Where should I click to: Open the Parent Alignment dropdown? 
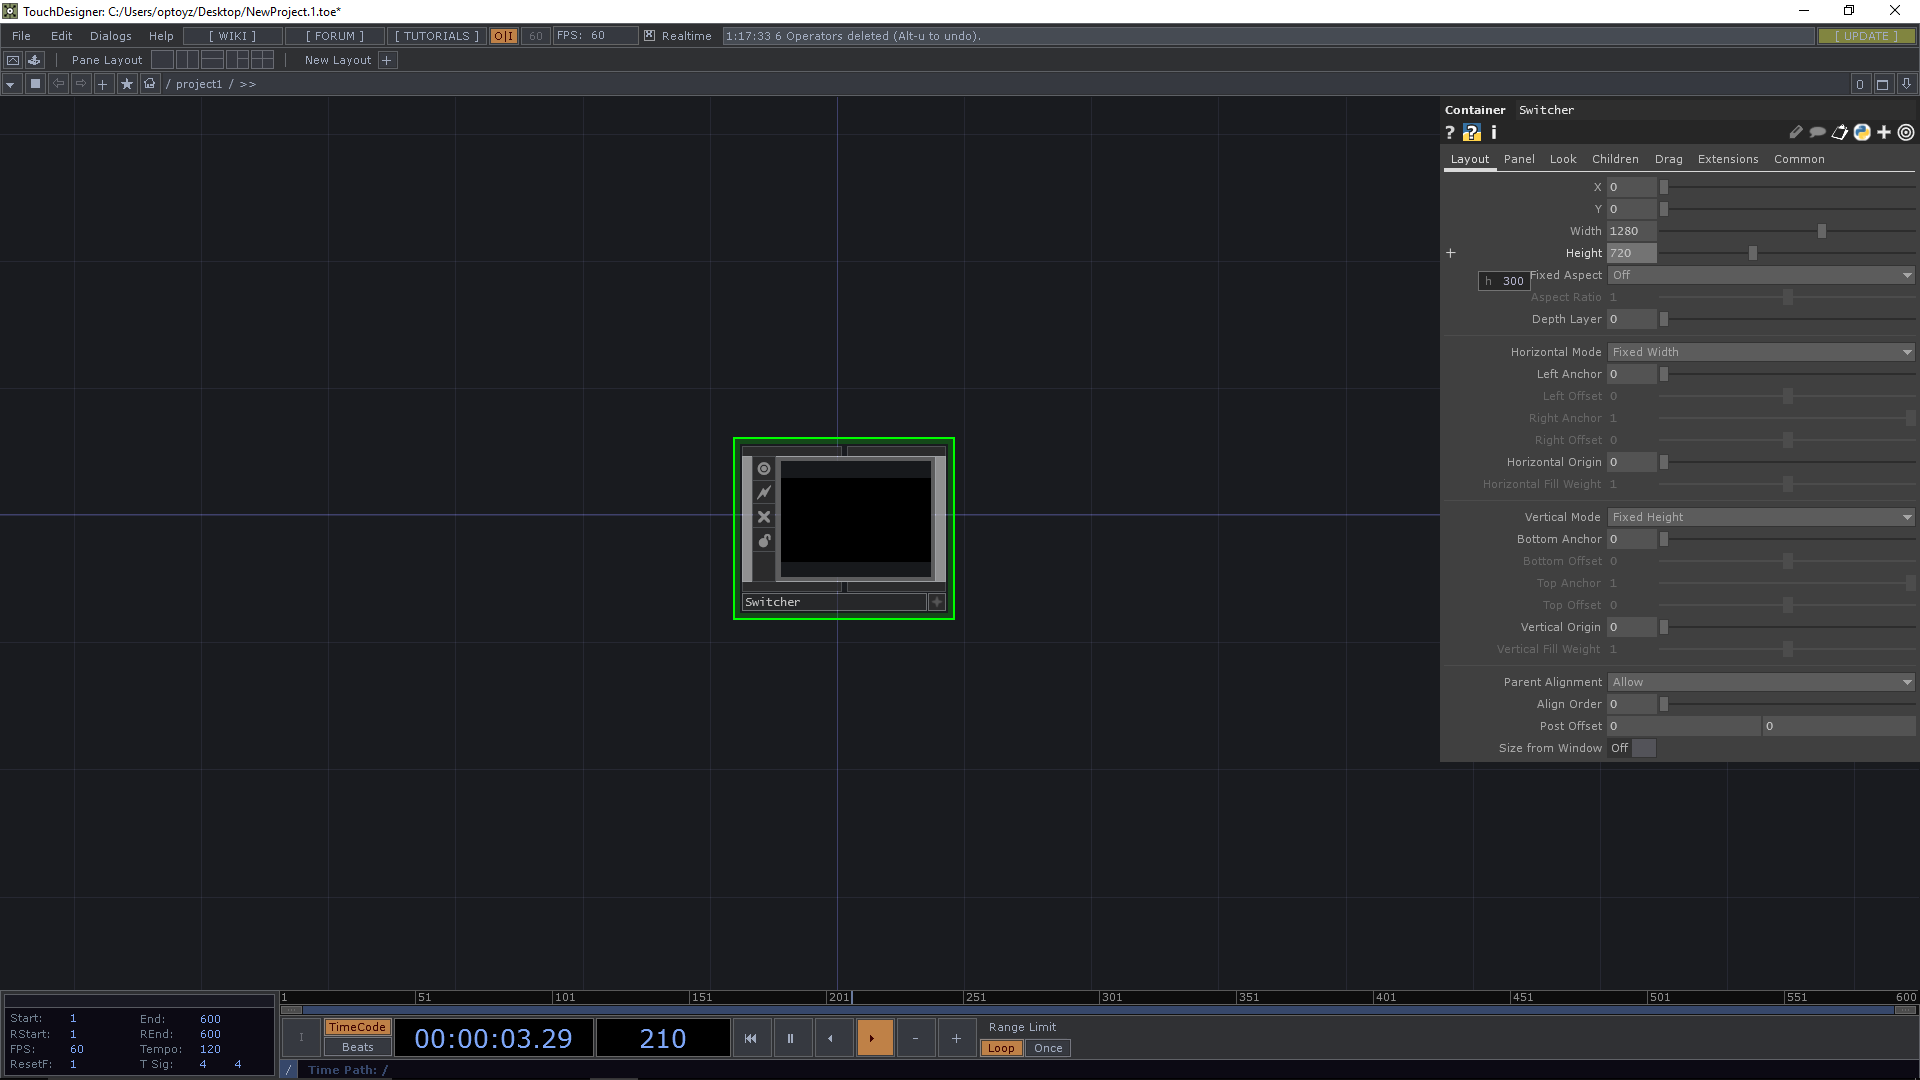click(1760, 682)
